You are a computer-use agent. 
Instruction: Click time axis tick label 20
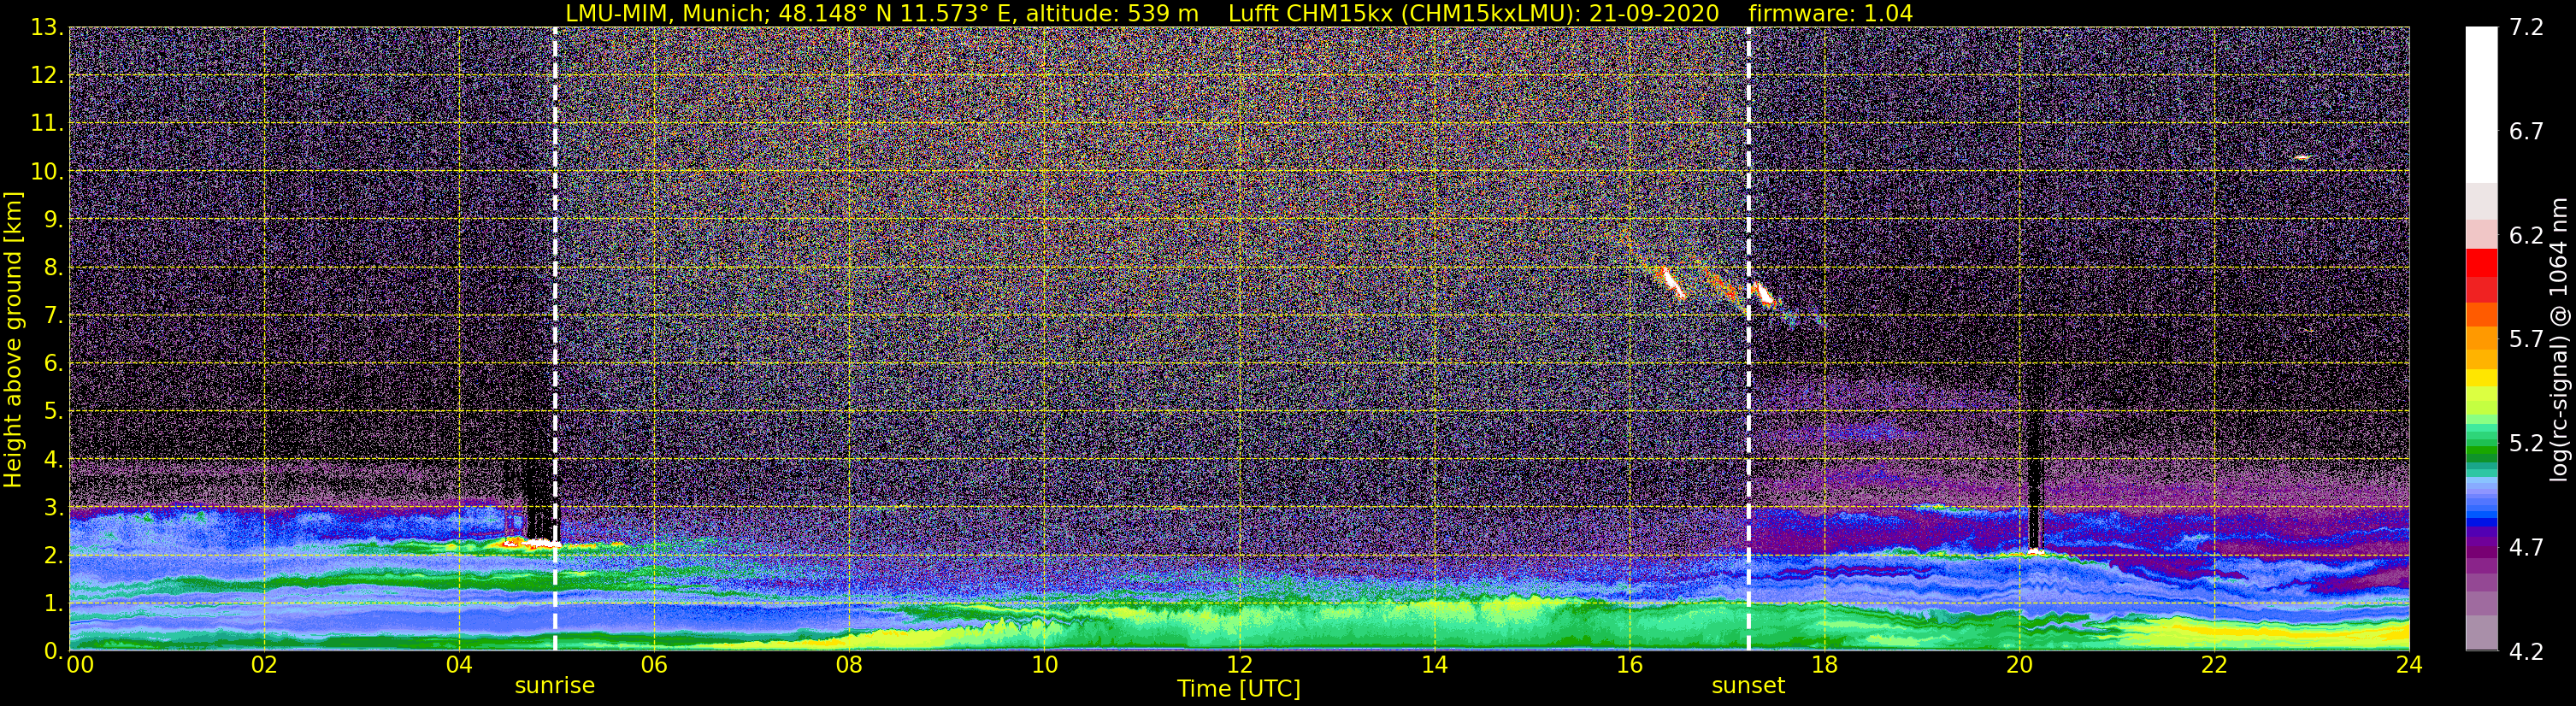(2019, 665)
